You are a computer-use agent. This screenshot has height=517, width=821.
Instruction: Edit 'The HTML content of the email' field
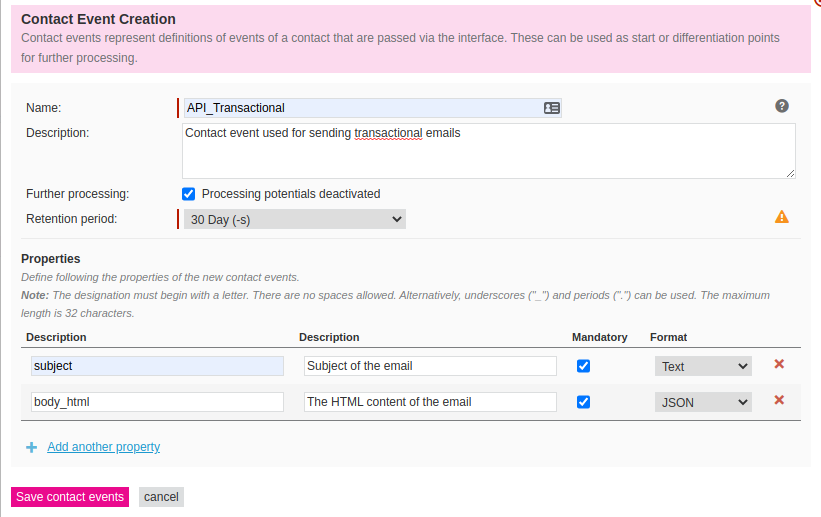(x=430, y=402)
